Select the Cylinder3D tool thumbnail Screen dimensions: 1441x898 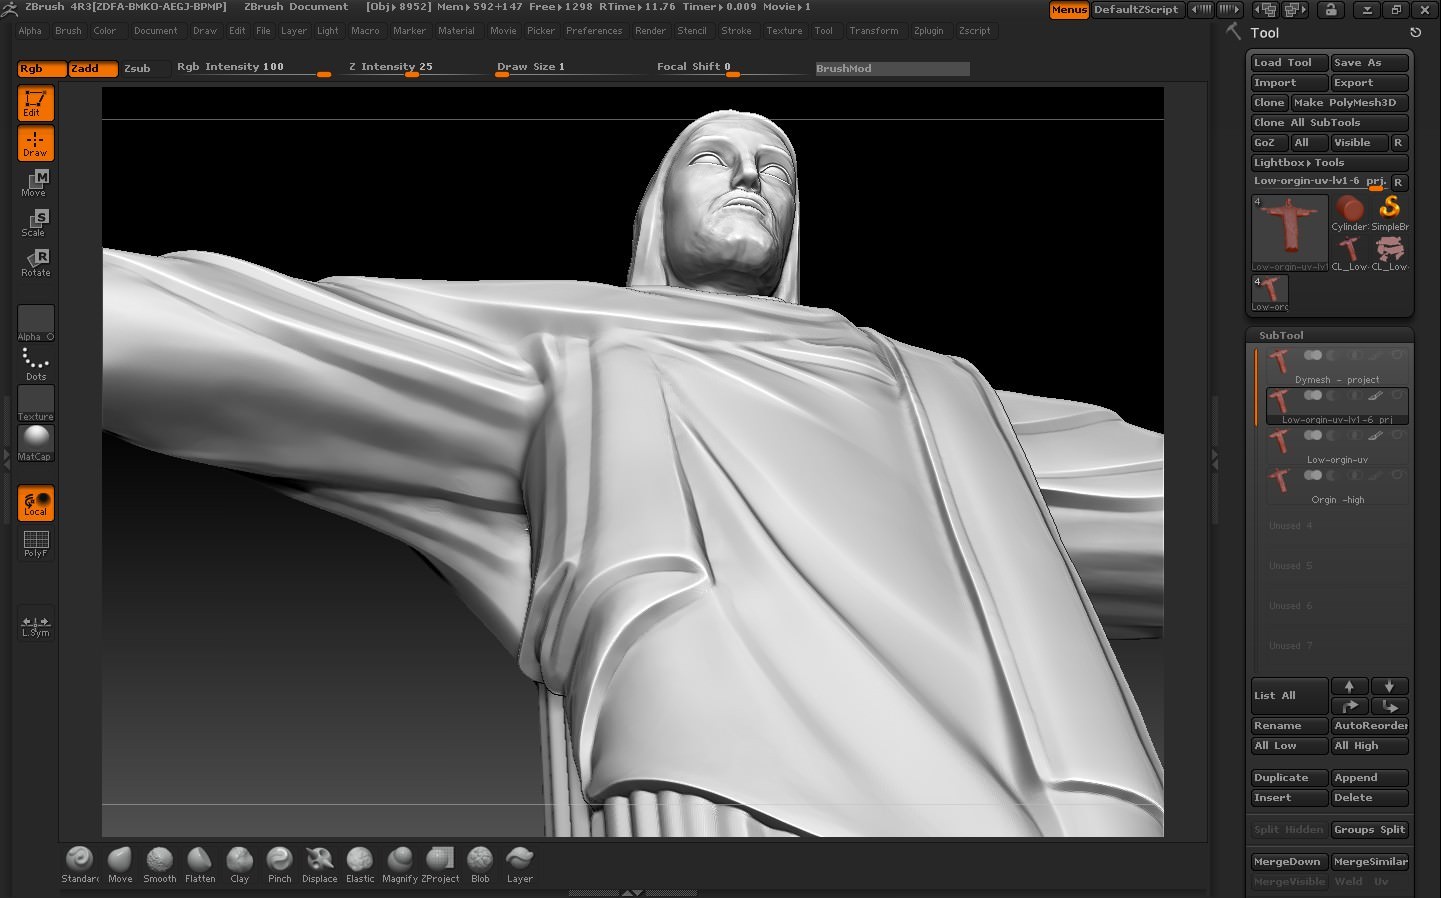[1349, 214]
